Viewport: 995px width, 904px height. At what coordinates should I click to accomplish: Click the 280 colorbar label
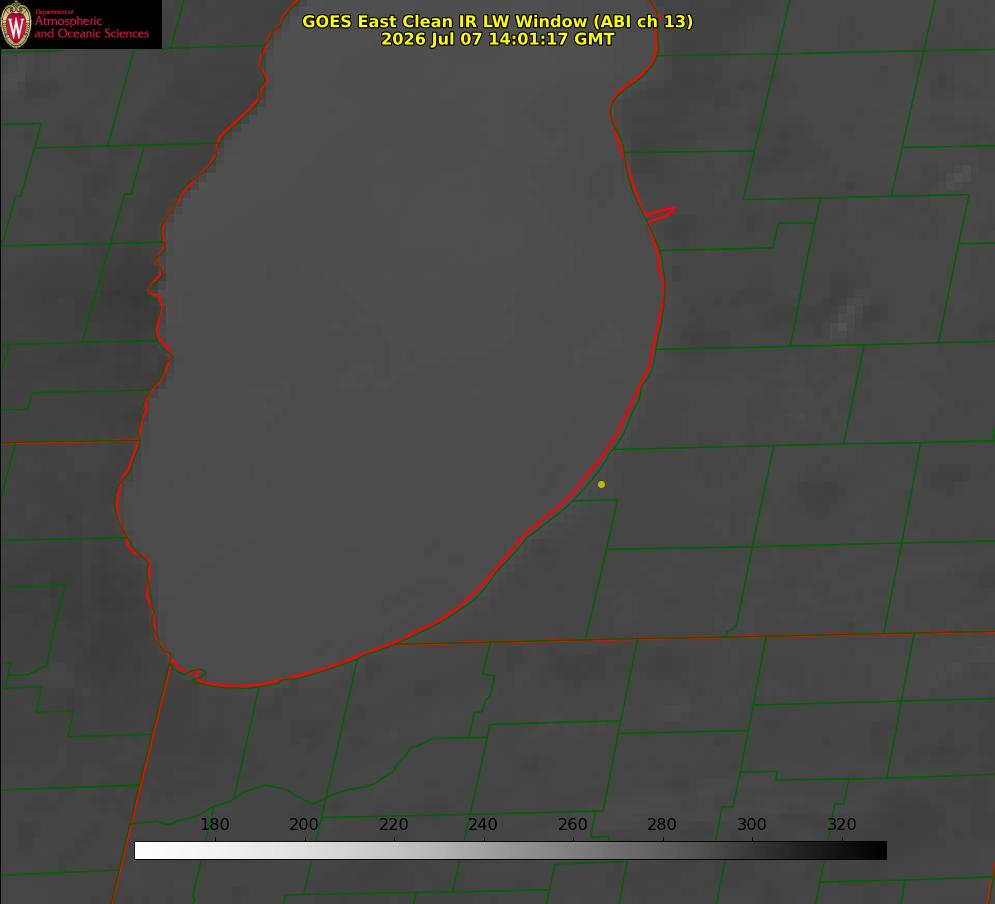coord(662,824)
